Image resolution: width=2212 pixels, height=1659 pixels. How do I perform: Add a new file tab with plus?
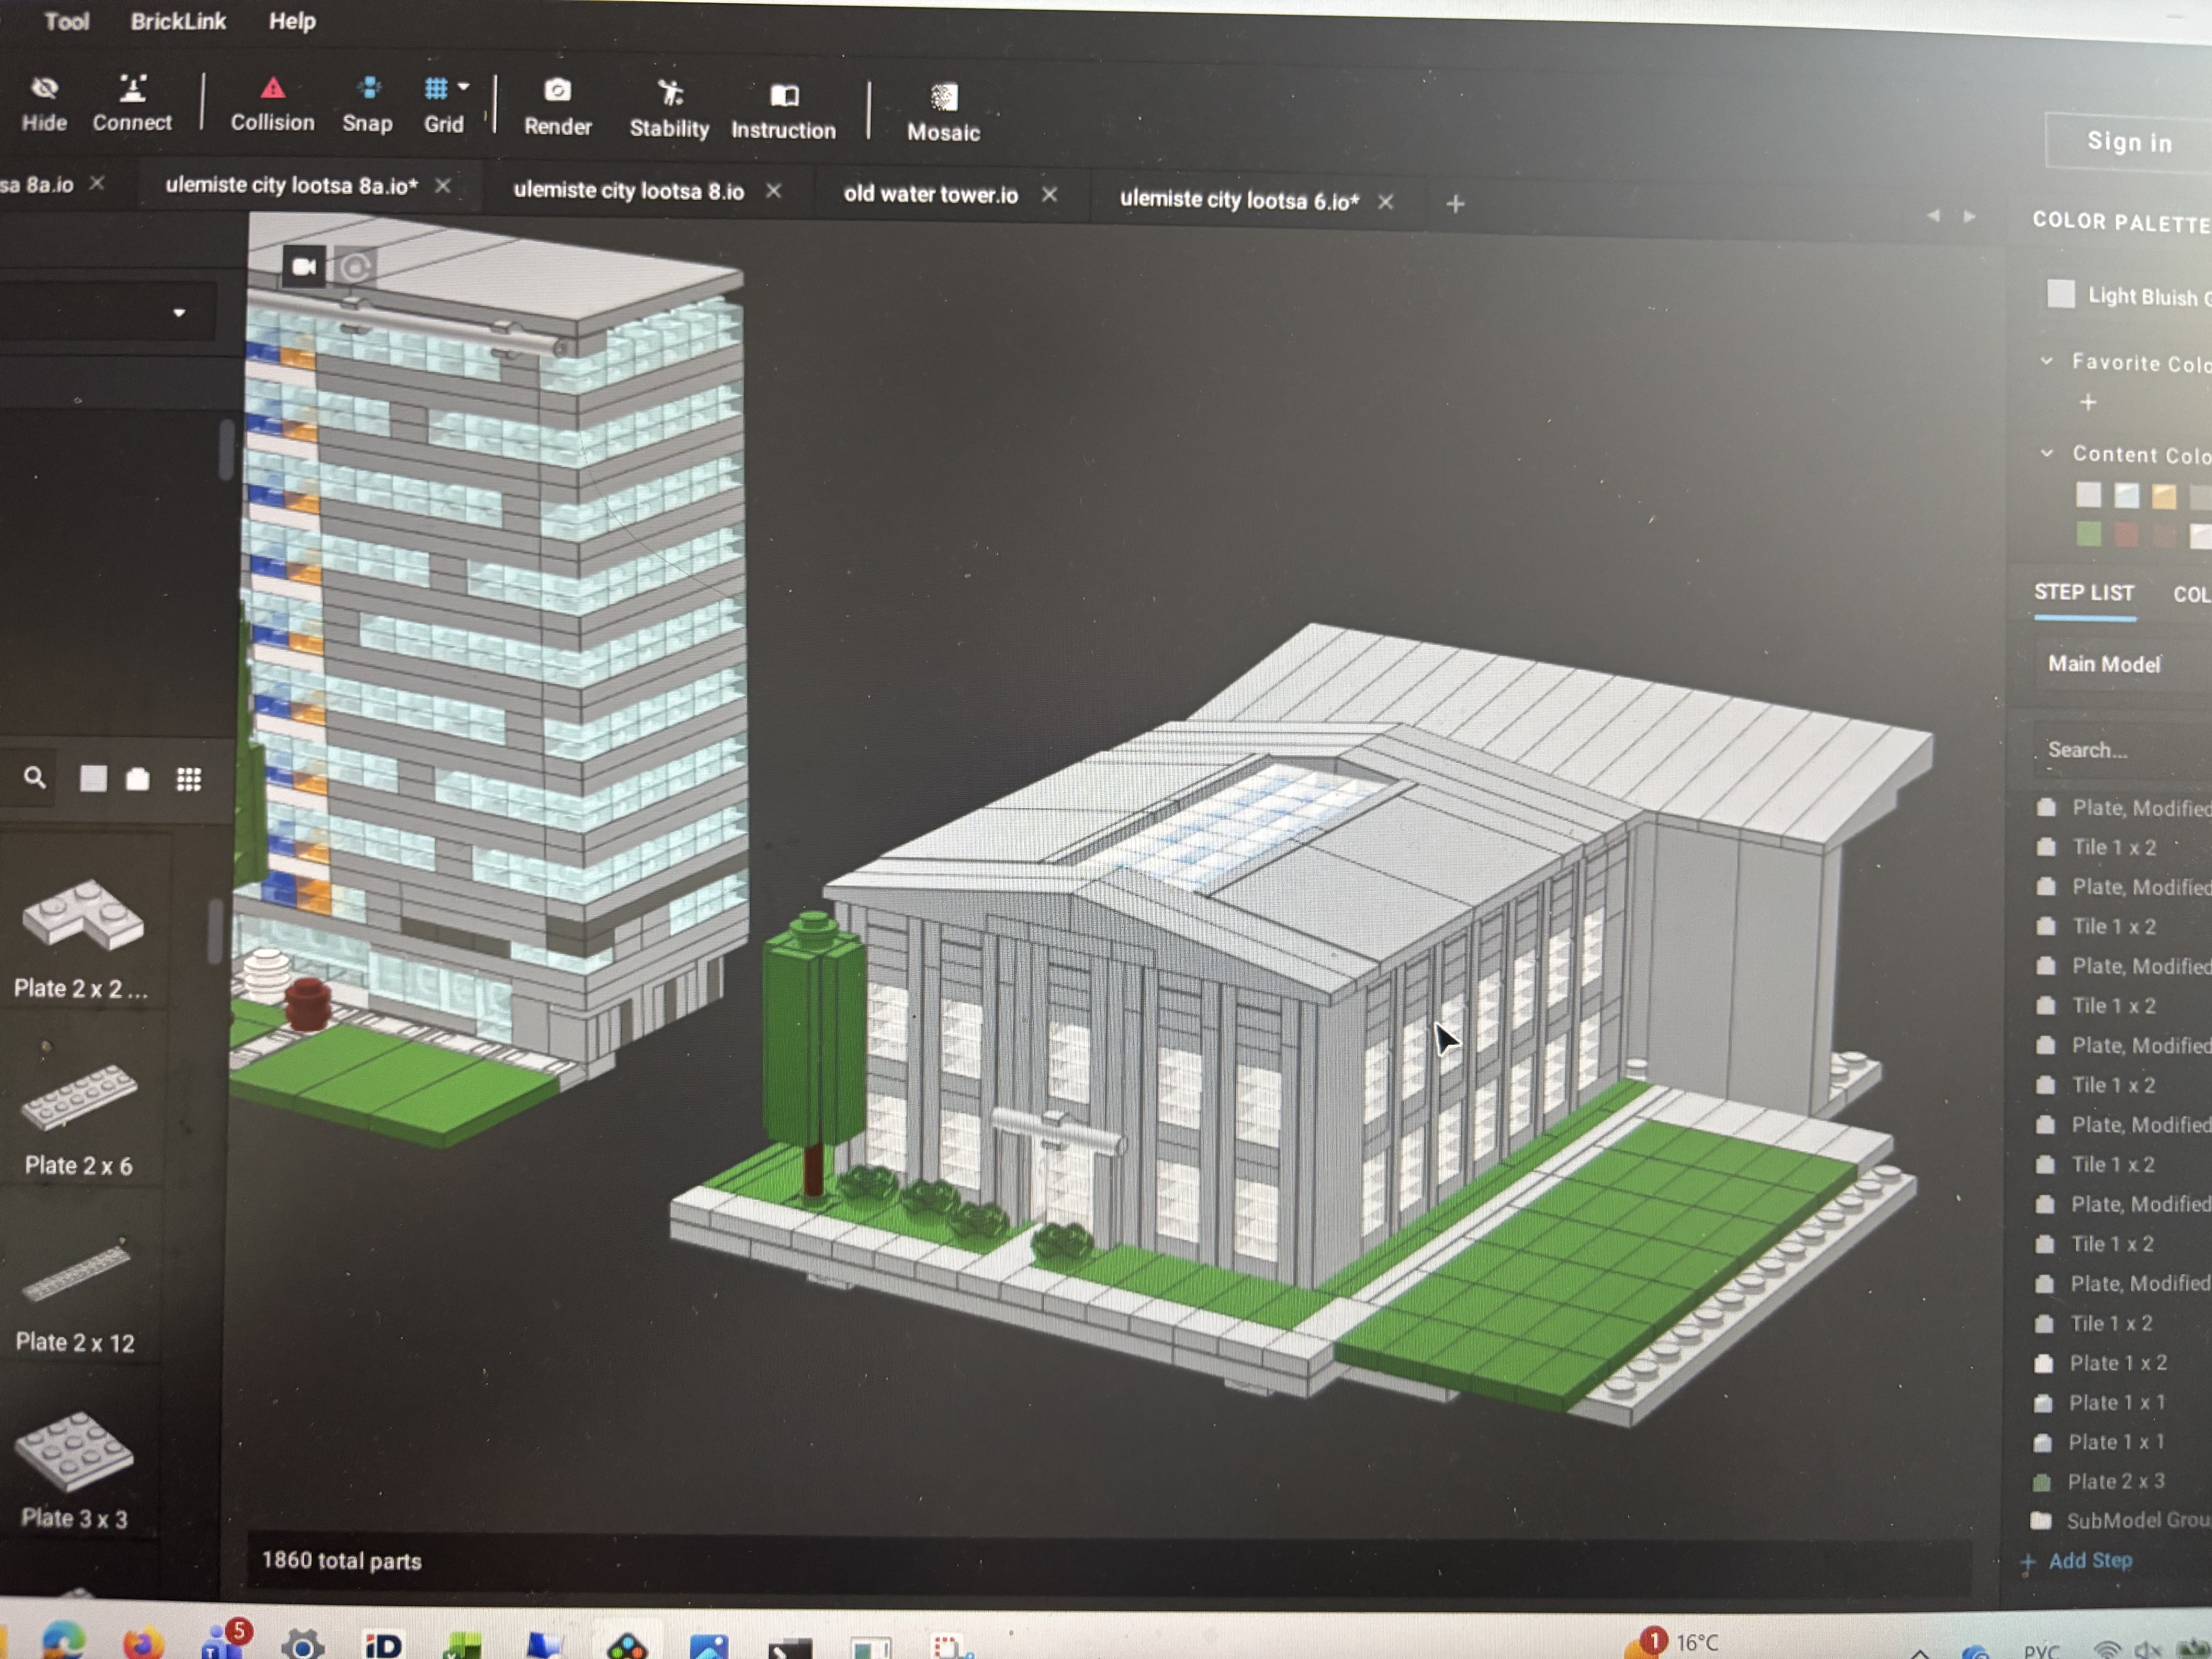pos(1455,204)
